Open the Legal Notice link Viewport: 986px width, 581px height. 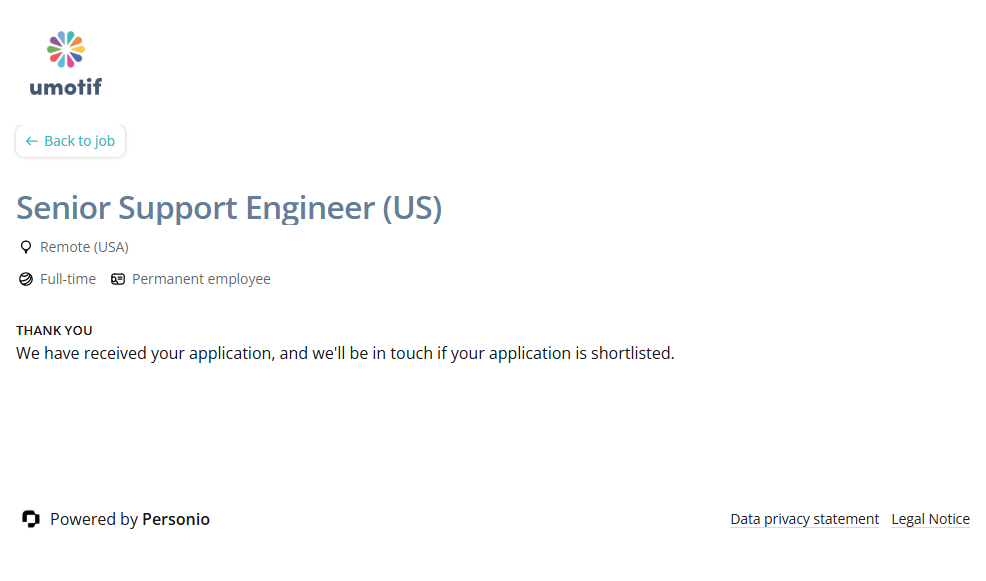(x=930, y=519)
